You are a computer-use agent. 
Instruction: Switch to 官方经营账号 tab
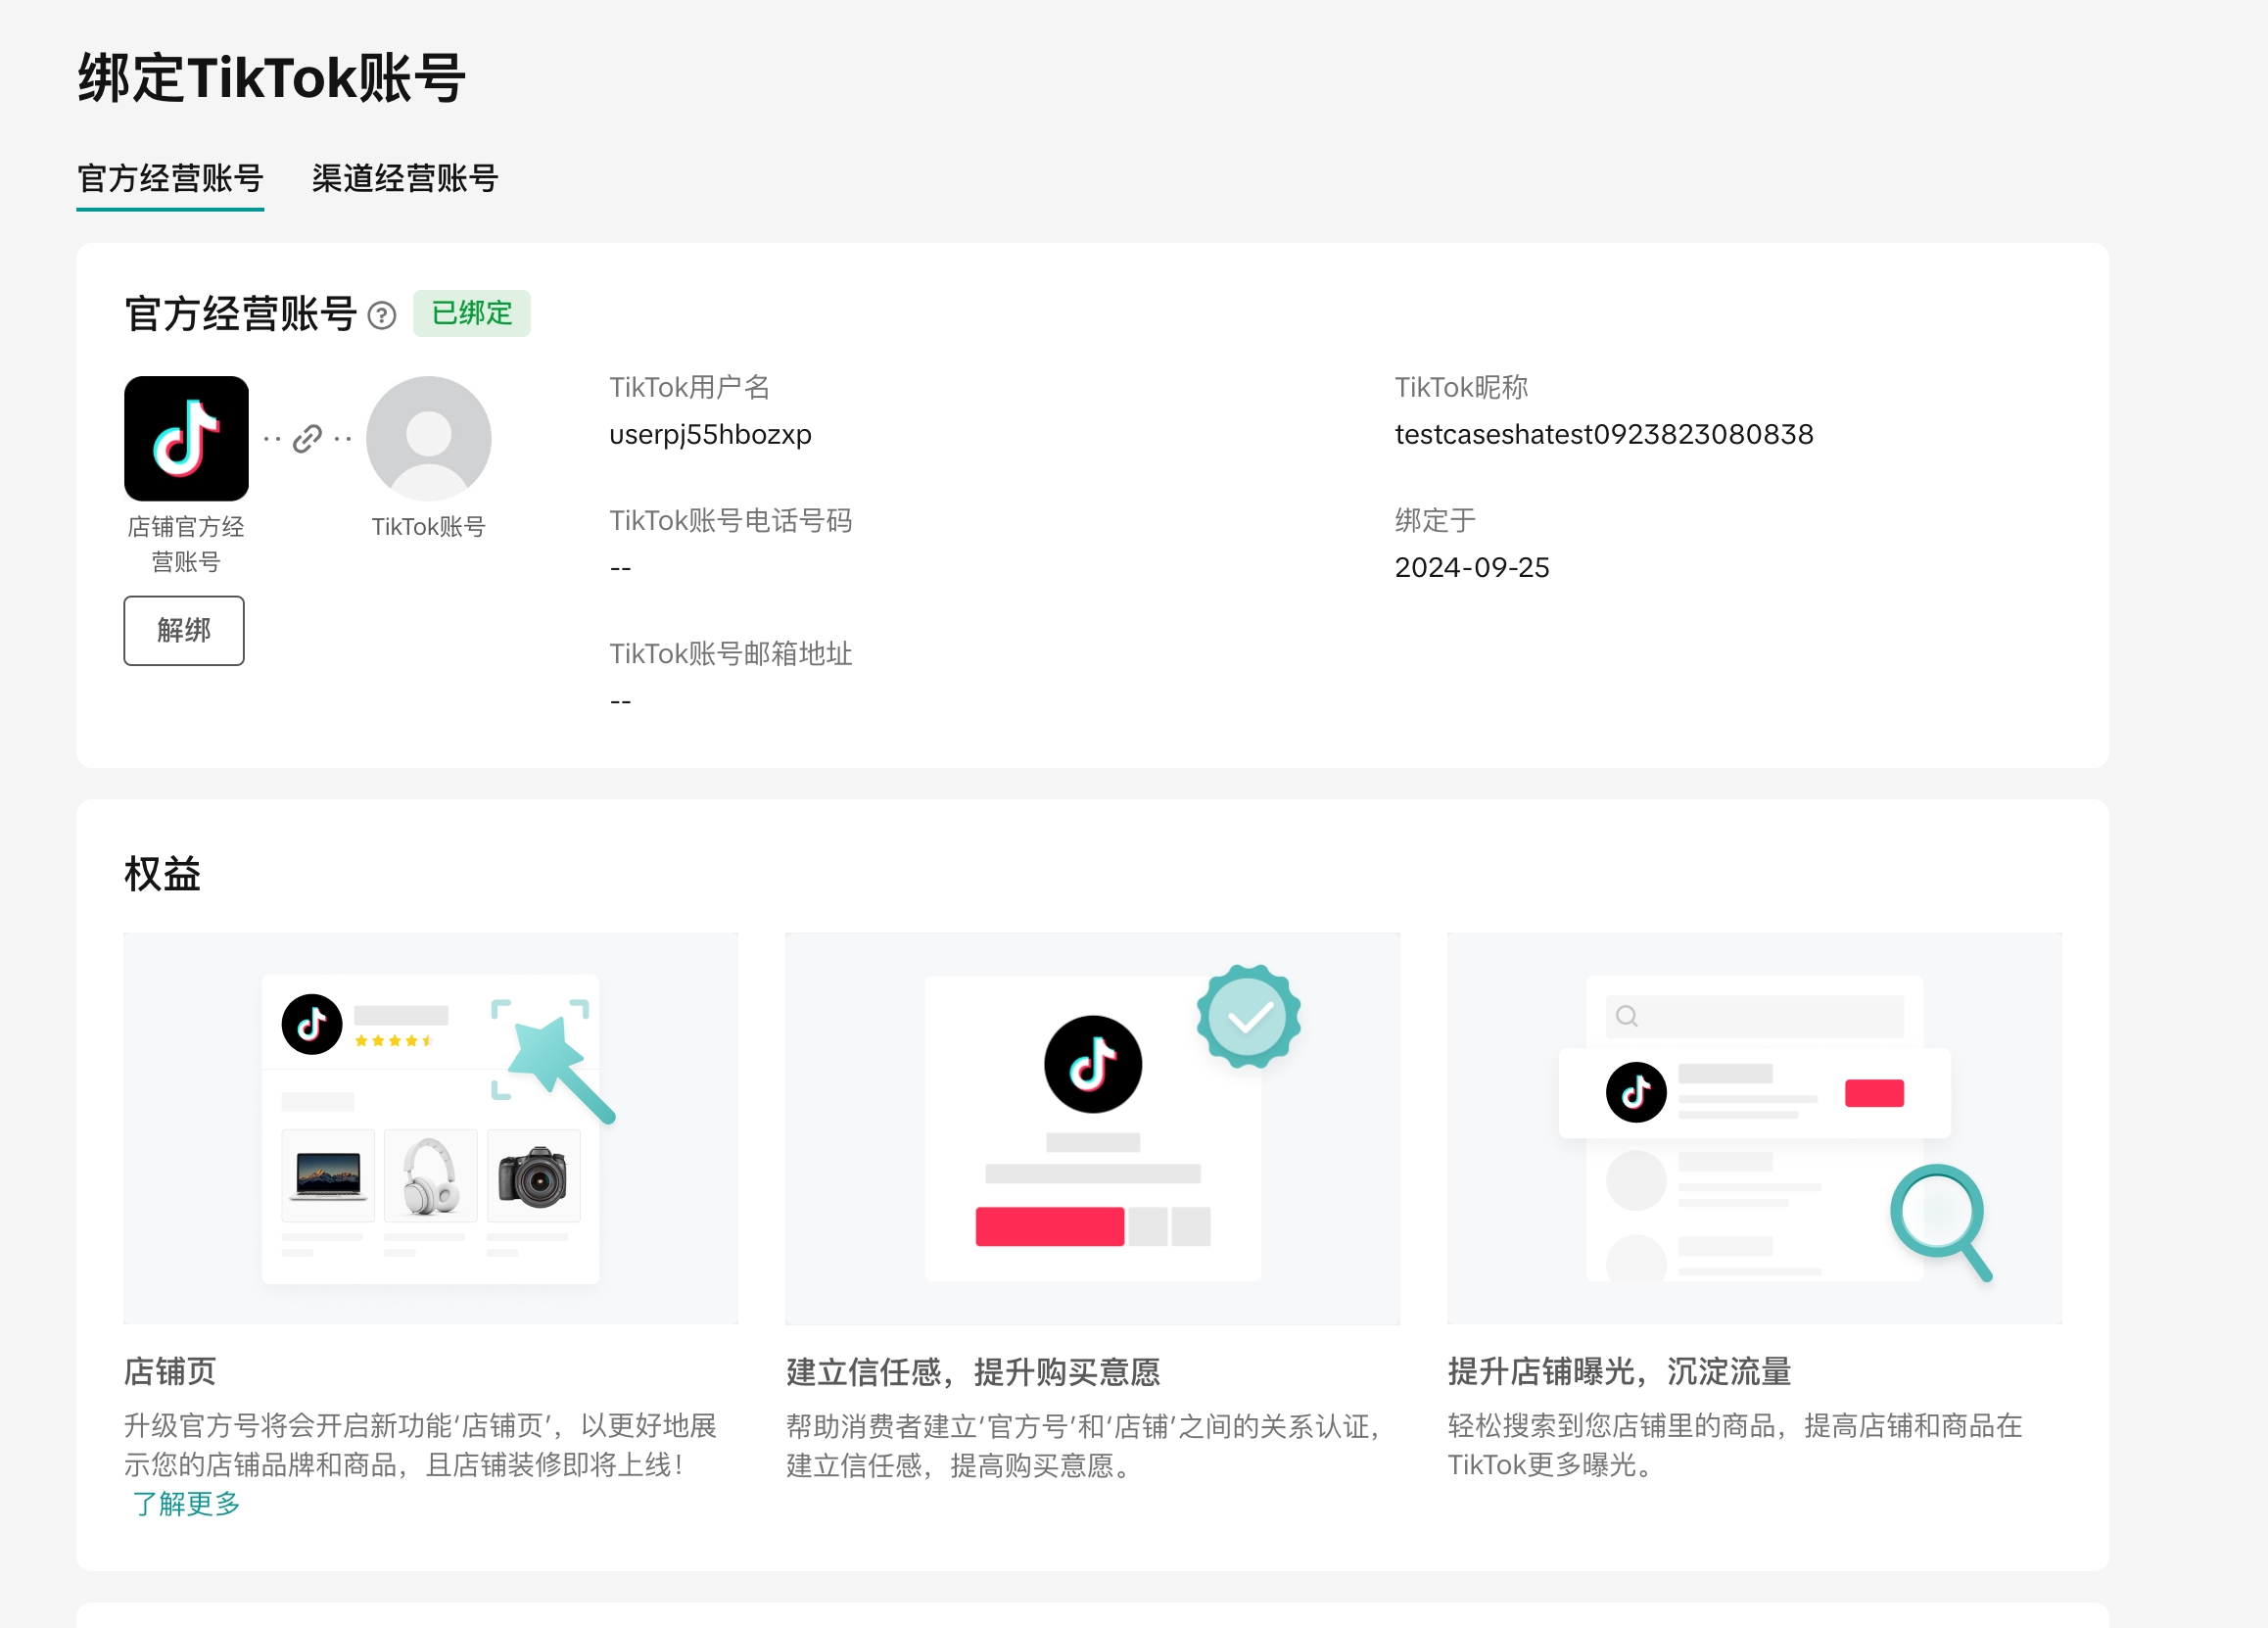point(170,179)
